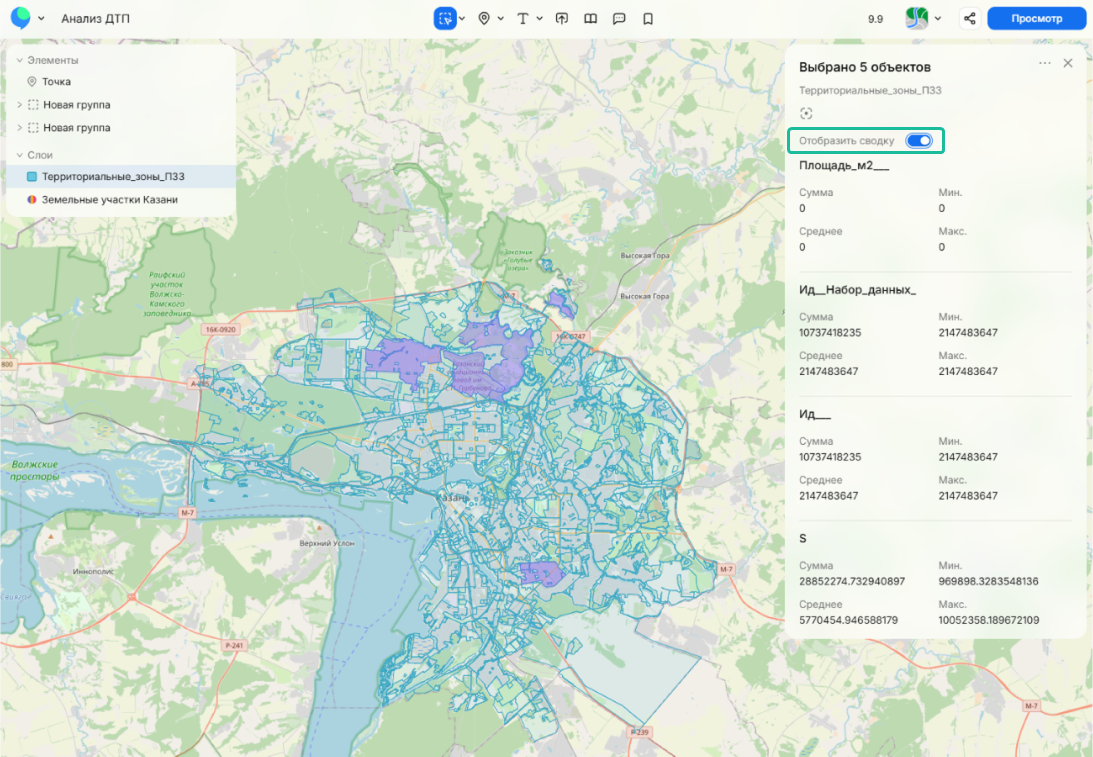Click the blue swatch of Территориальные_зоны_ПЗЗ

(32, 177)
